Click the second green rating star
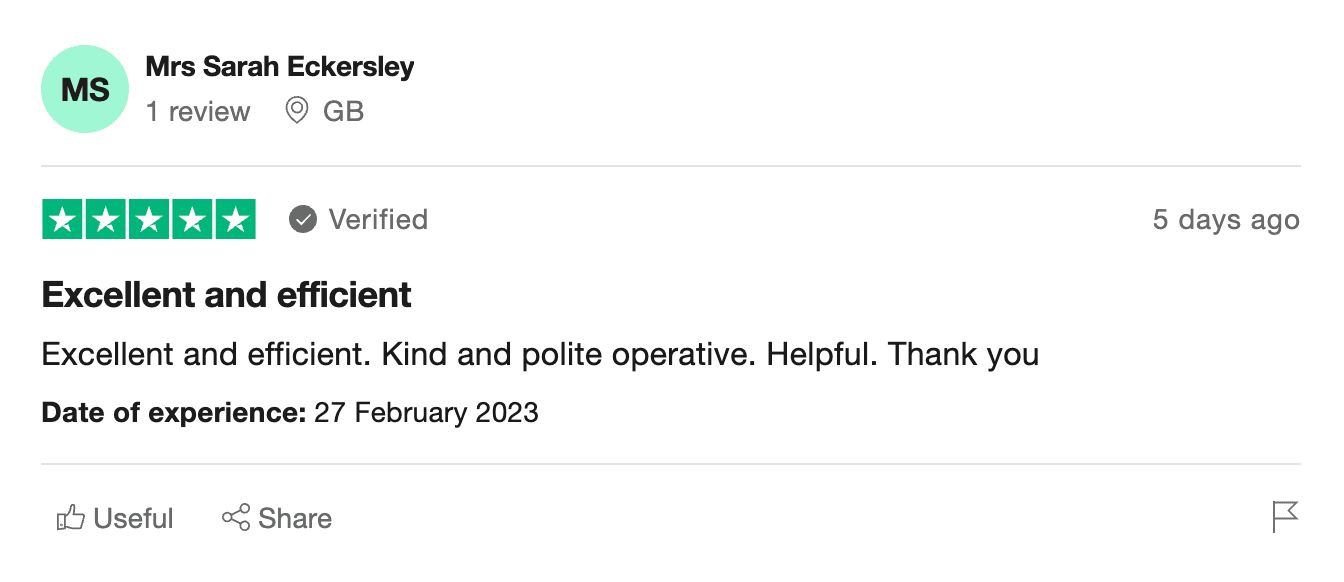Screen dimensions: 1344x582 (106, 220)
